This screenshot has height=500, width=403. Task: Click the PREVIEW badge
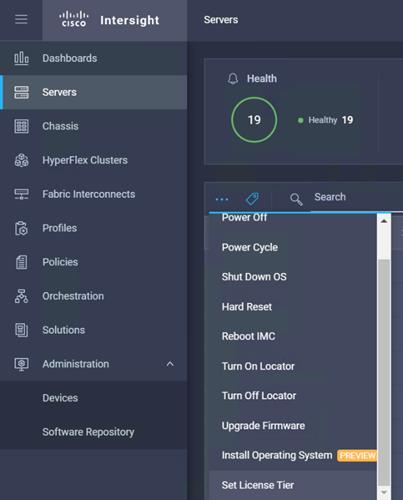(357, 456)
